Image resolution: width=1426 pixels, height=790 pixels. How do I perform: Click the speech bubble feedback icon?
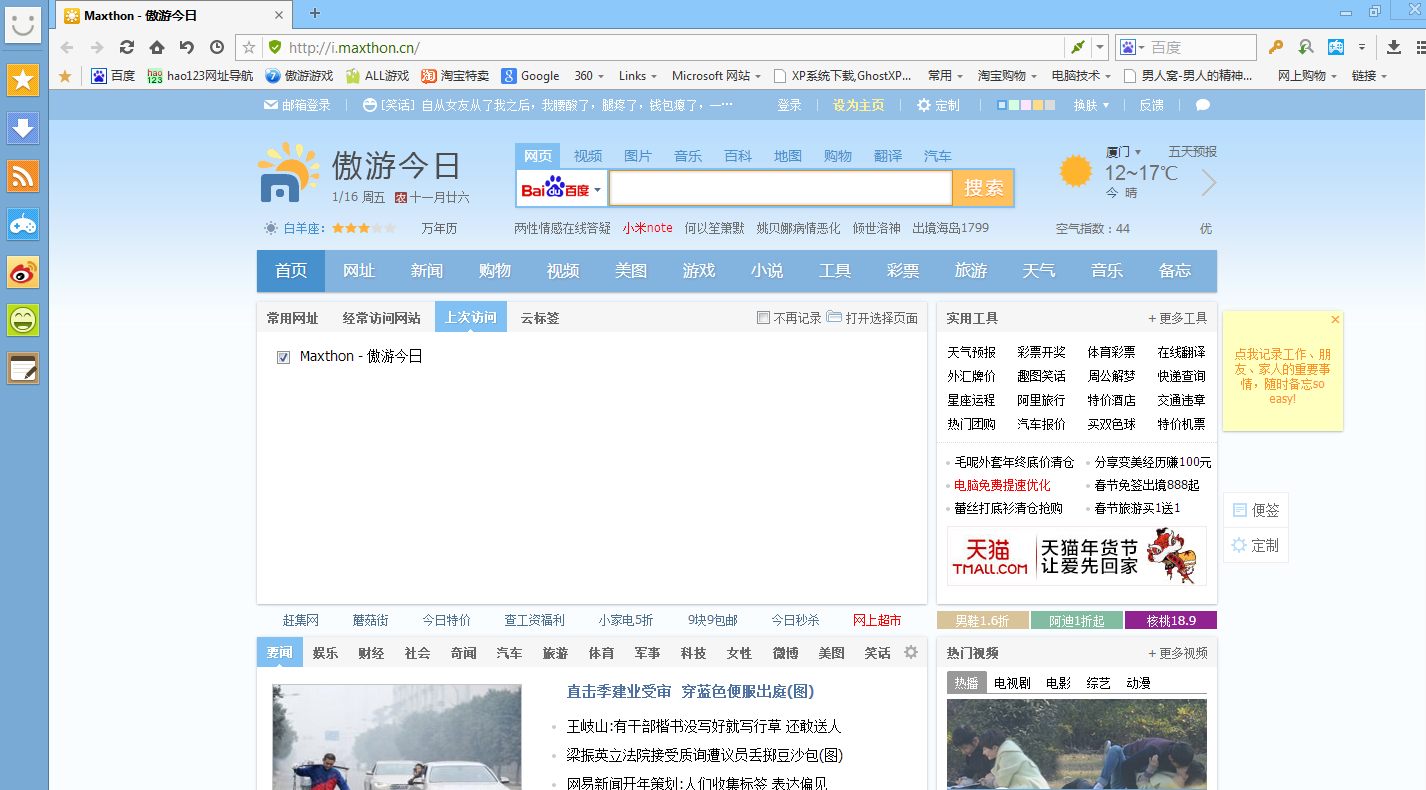pyautogui.click(x=1203, y=105)
